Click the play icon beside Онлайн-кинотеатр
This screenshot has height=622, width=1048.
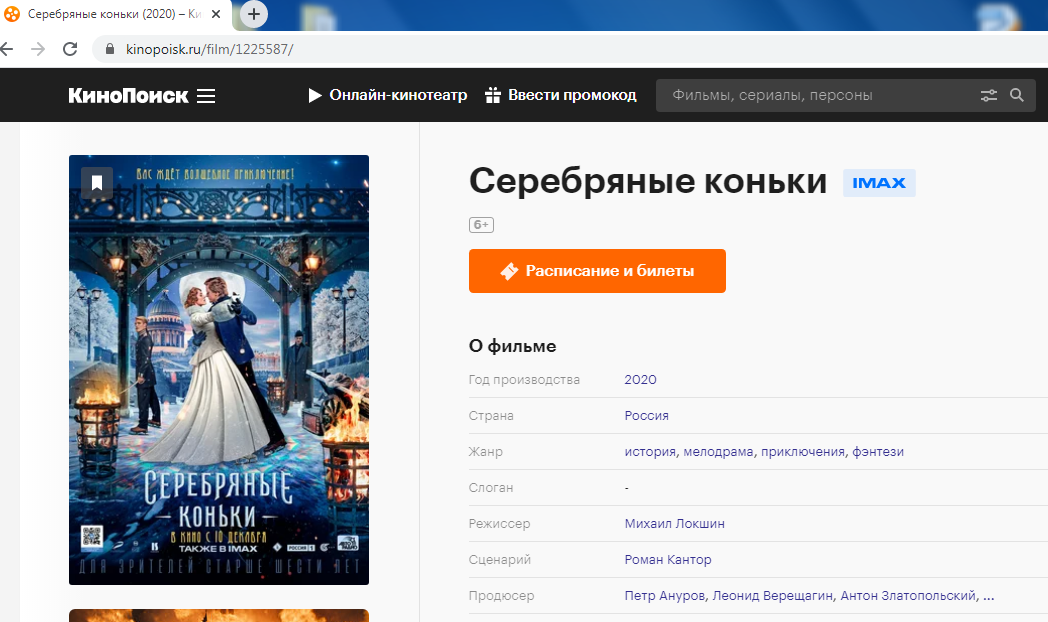[314, 95]
